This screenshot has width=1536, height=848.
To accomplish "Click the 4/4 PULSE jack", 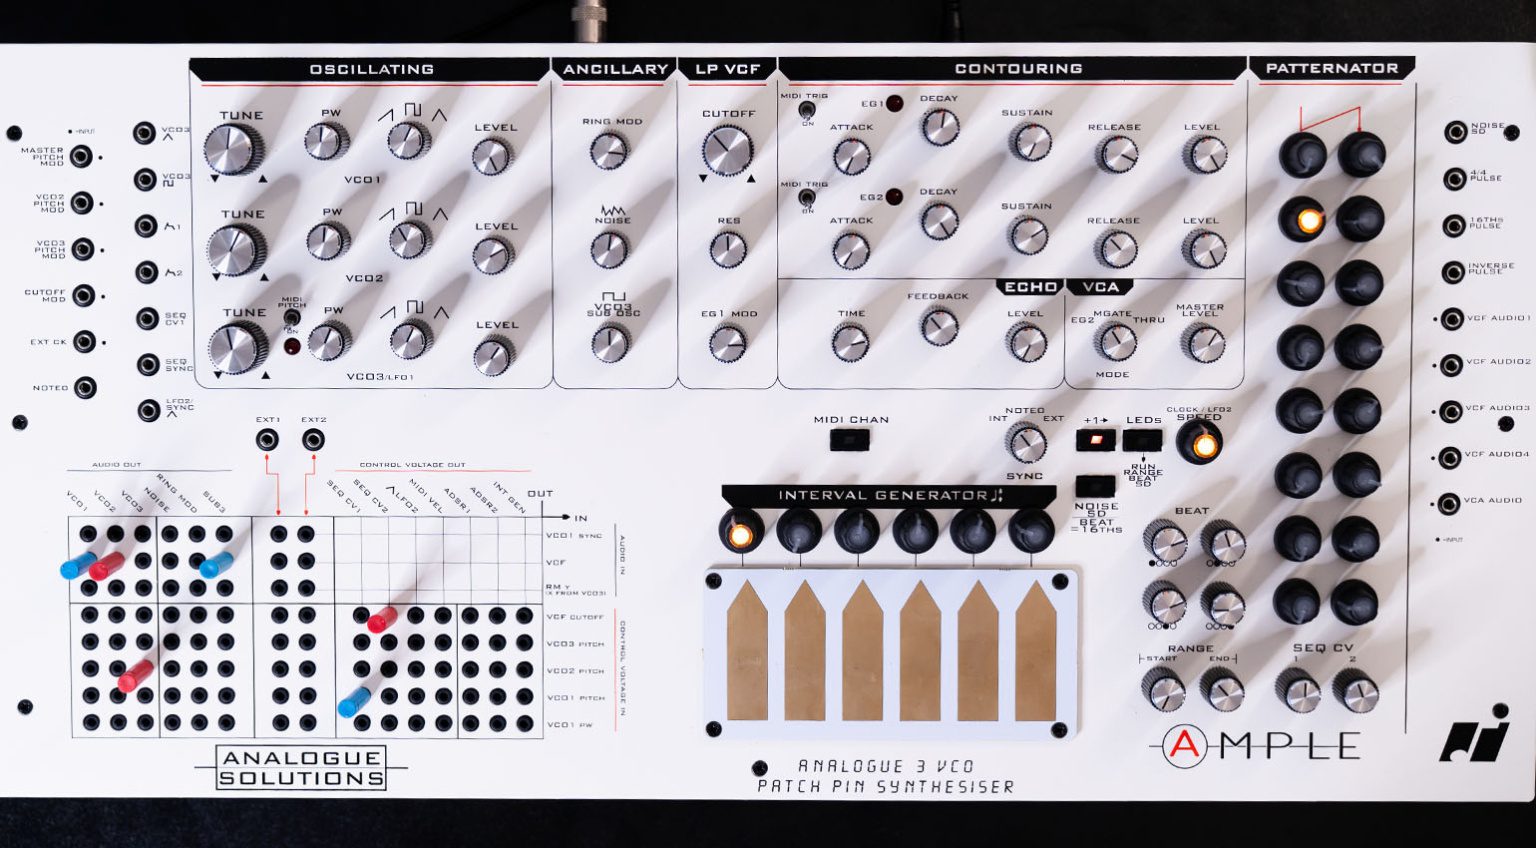I will click(1455, 180).
